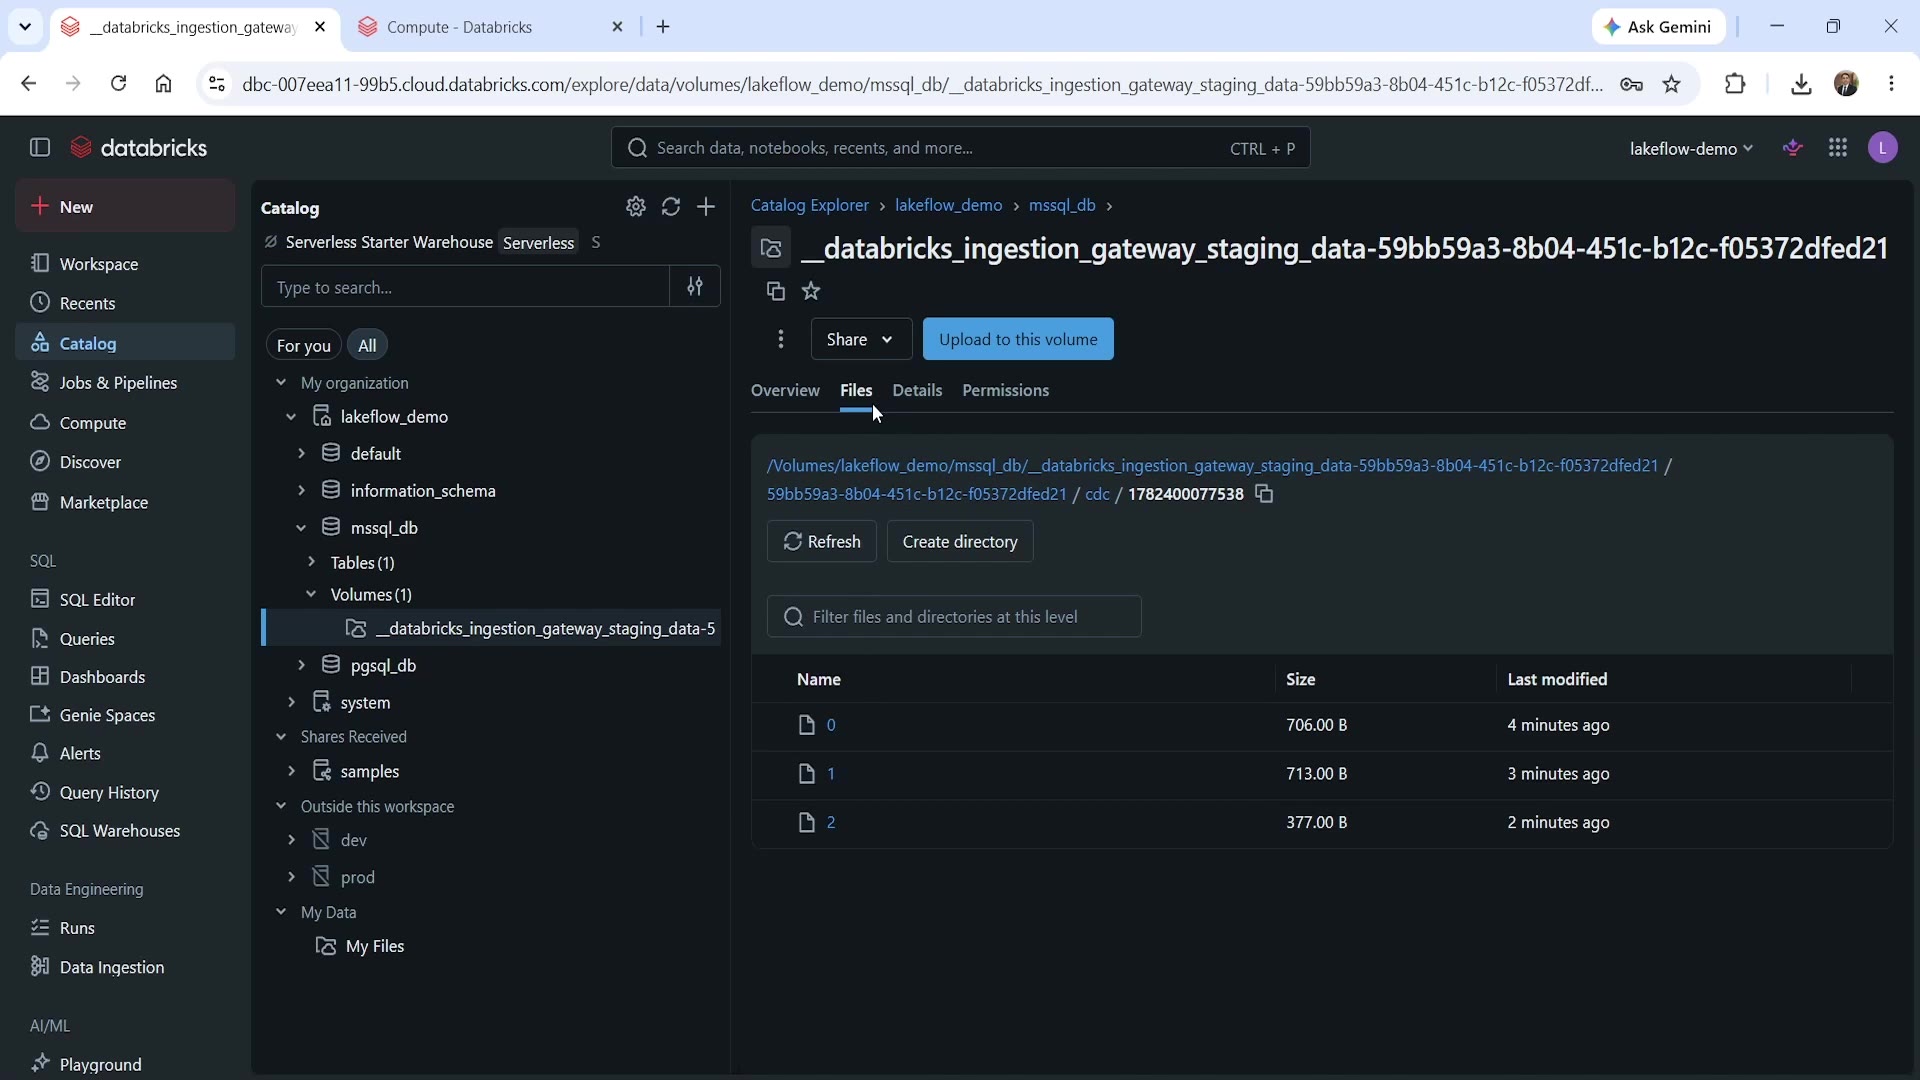Open Genie Spaces from the sidebar
Viewport: 1920px width, 1080px height.
click(x=125, y=715)
